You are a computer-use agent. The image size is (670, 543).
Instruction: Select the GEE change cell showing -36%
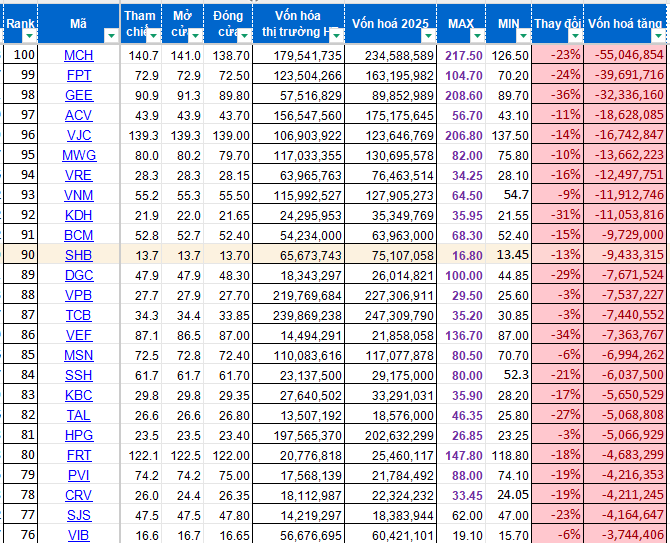pyautogui.click(x=558, y=95)
